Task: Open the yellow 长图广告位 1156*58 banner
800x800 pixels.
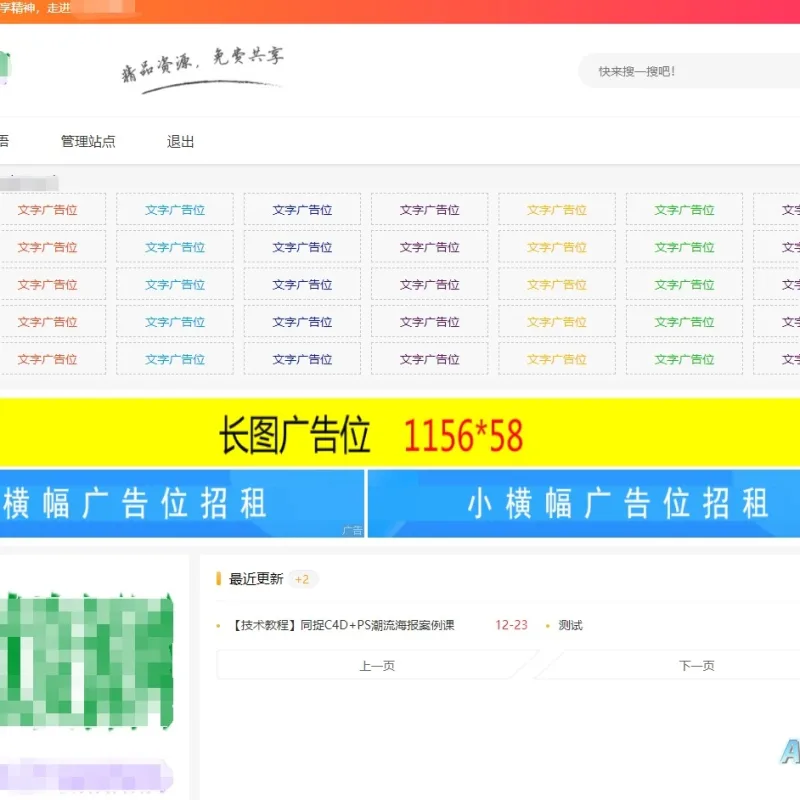Action: (x=400, y=433)
